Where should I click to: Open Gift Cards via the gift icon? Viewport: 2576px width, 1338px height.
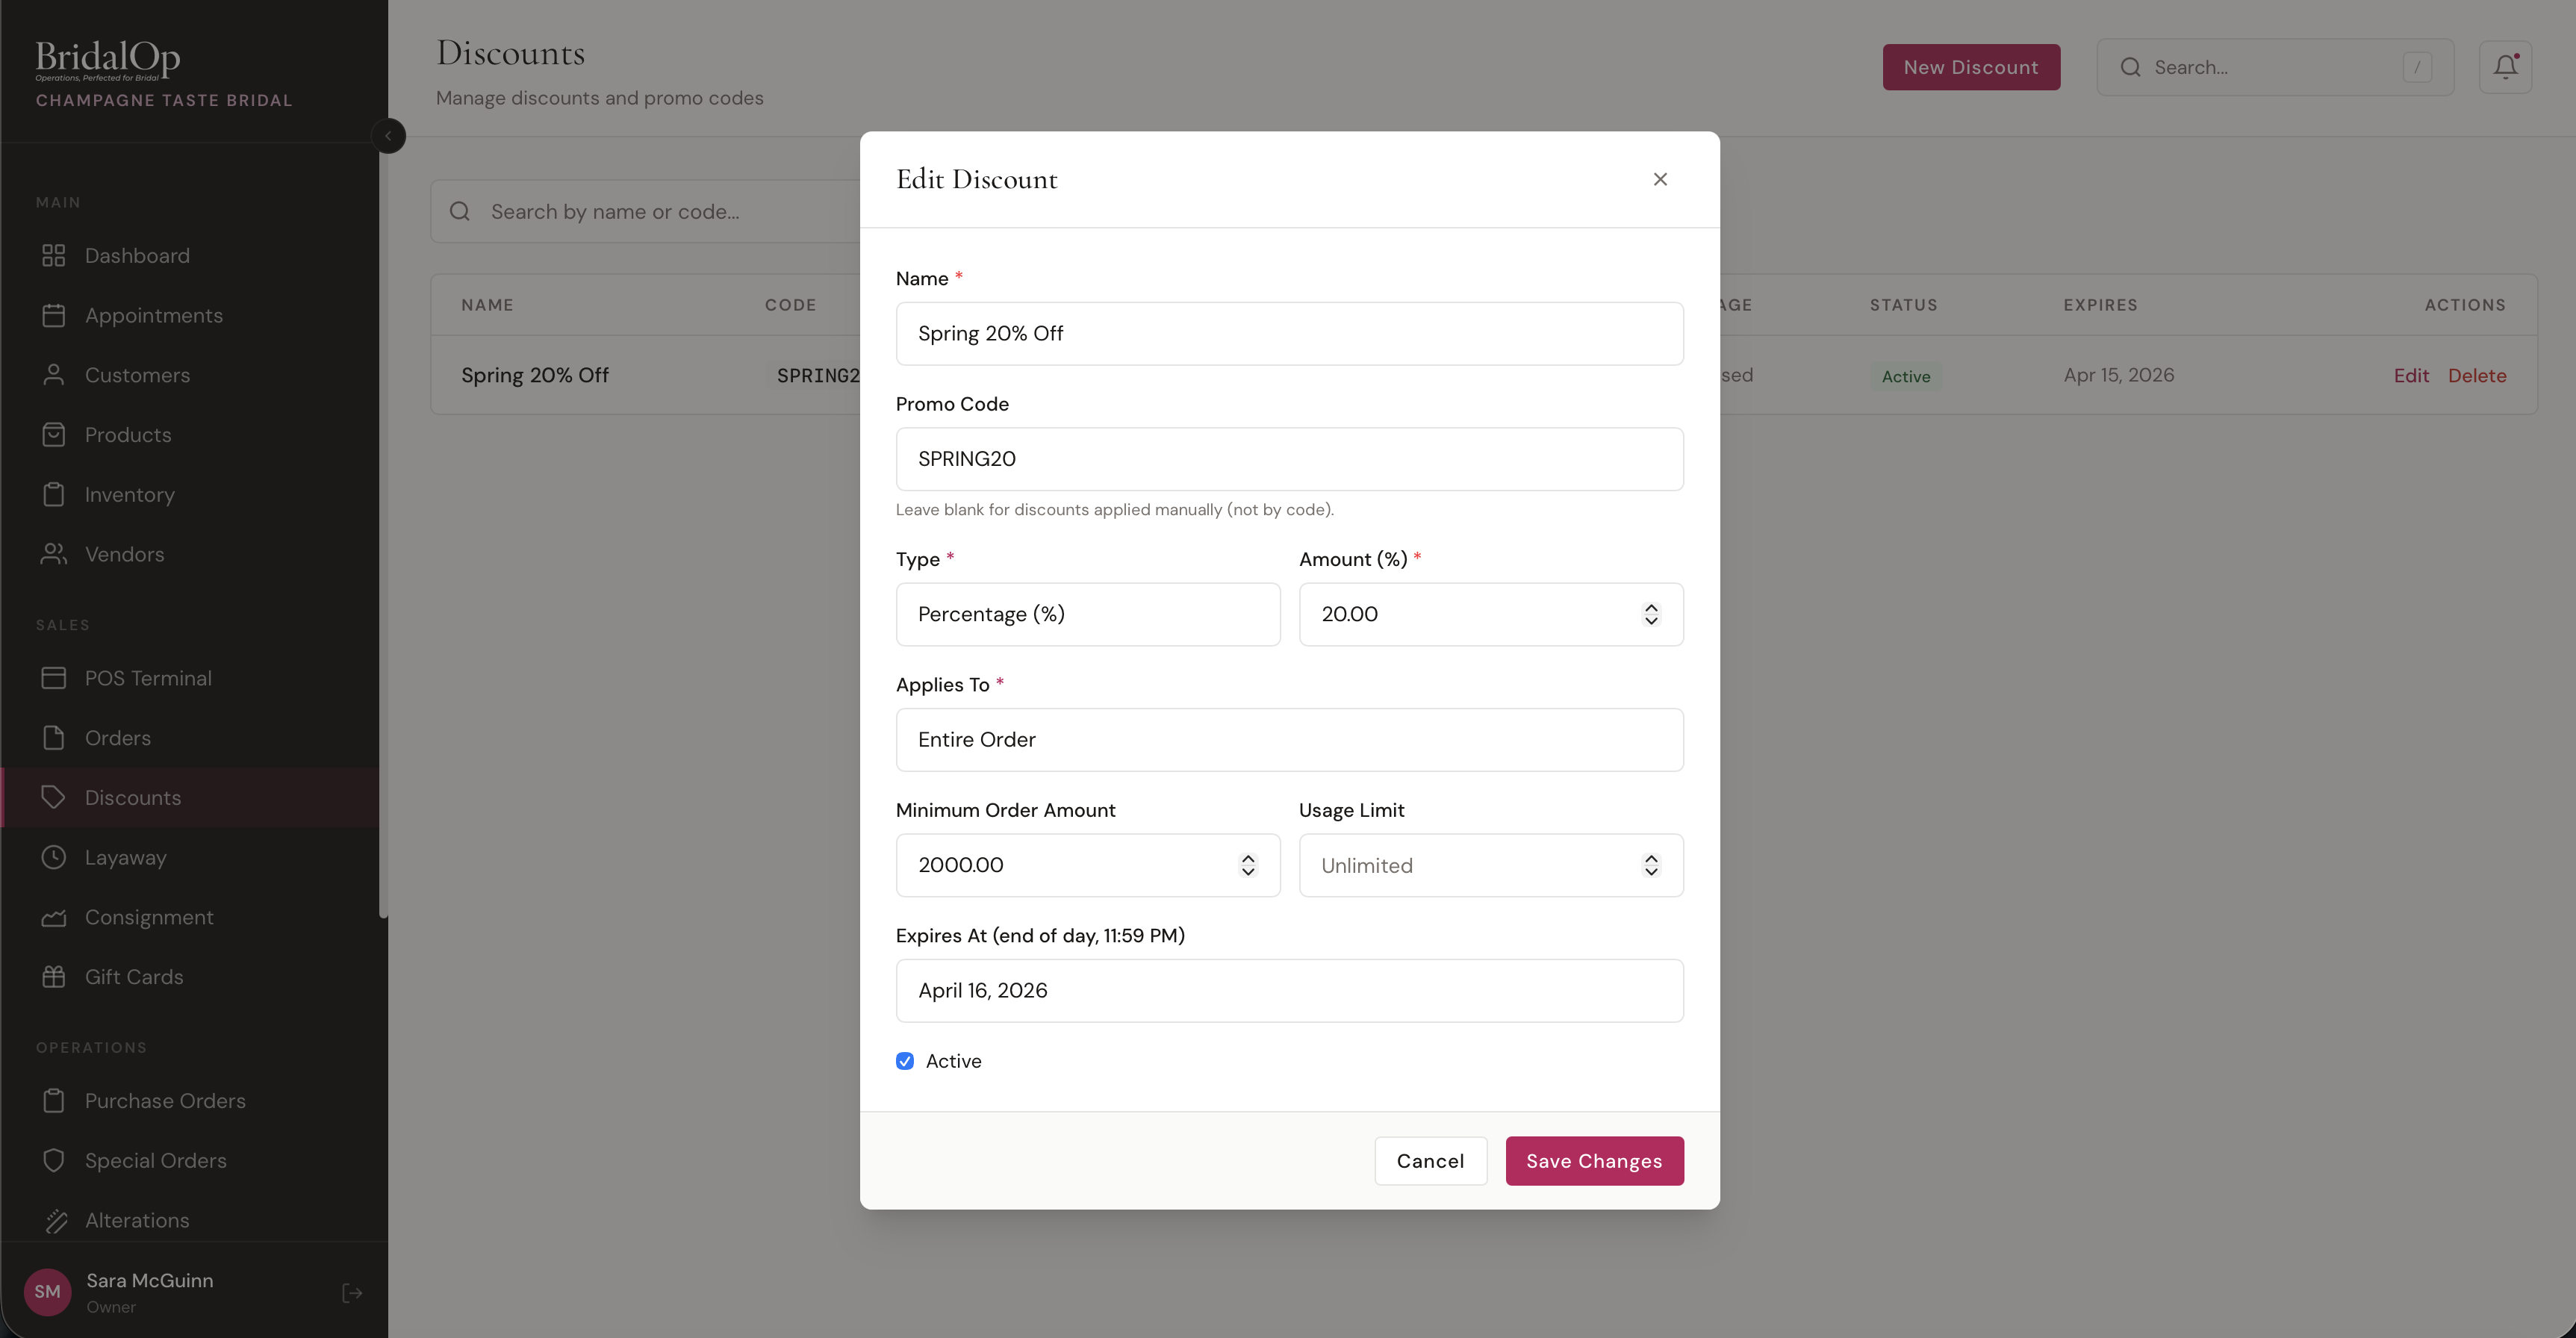click(55, 976)
